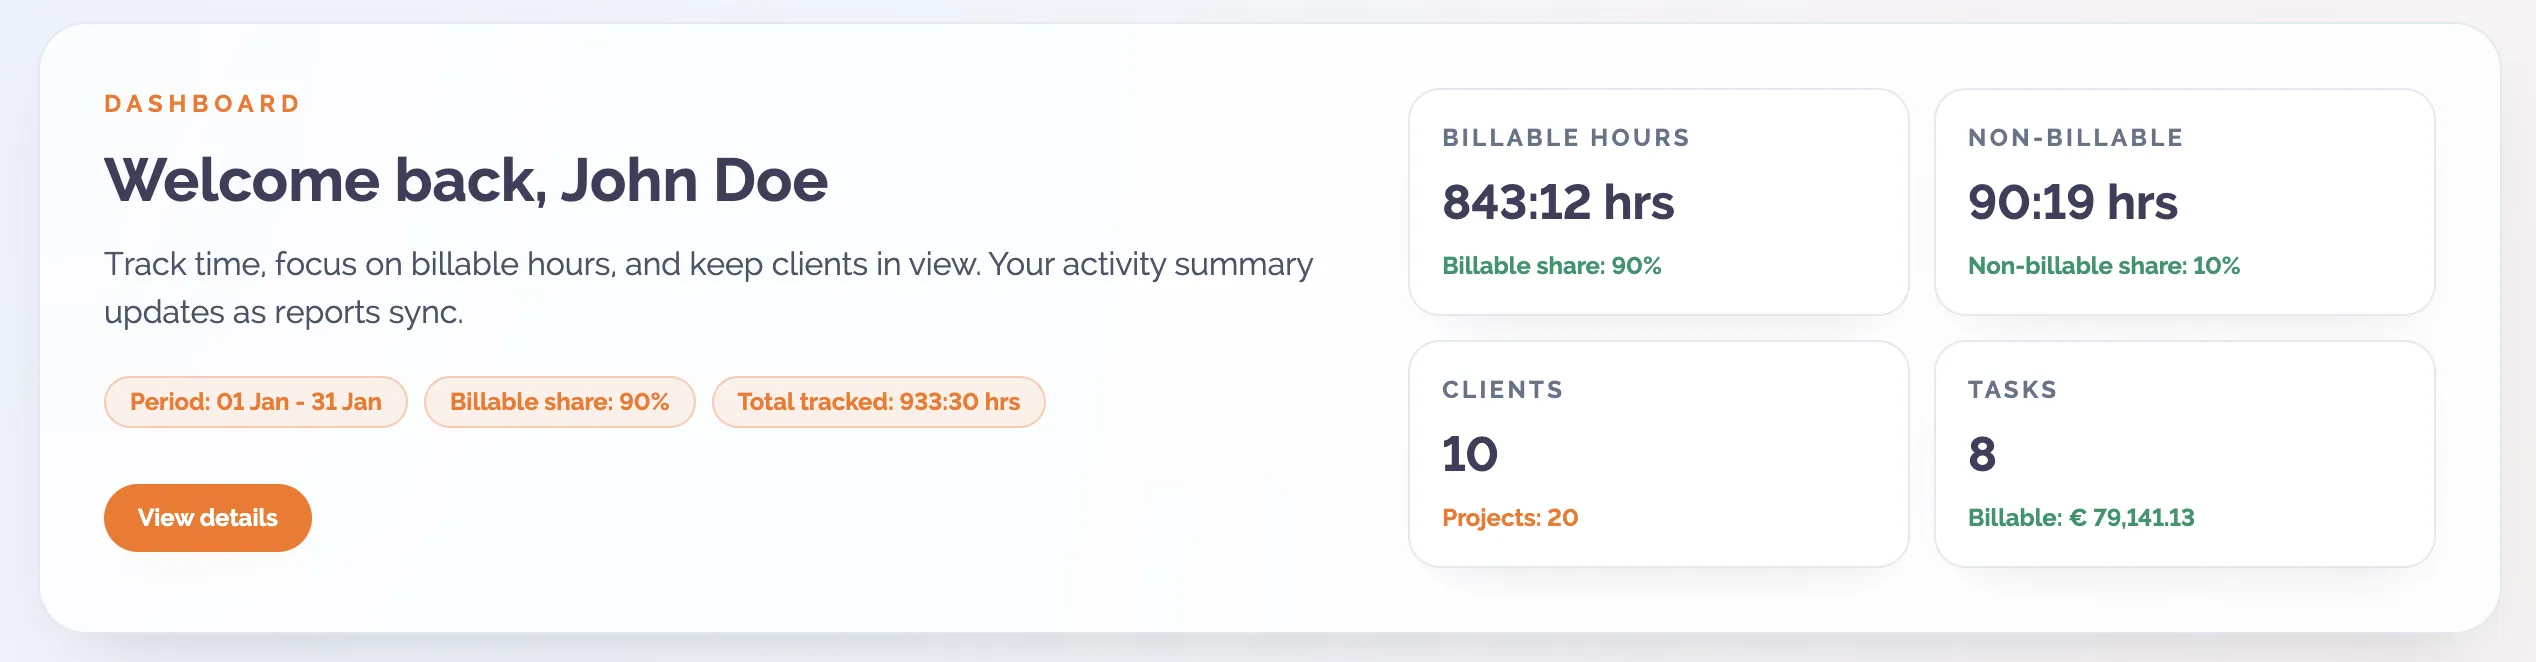
Task: Click the View details button
Action: click(207, 517)
